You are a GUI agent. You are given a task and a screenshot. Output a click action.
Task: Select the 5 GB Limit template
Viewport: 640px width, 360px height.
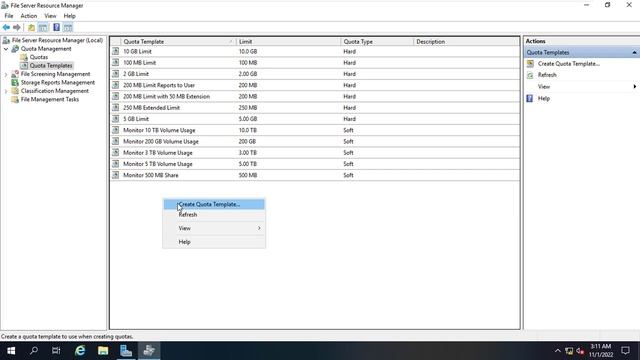(x=315, y=119)
